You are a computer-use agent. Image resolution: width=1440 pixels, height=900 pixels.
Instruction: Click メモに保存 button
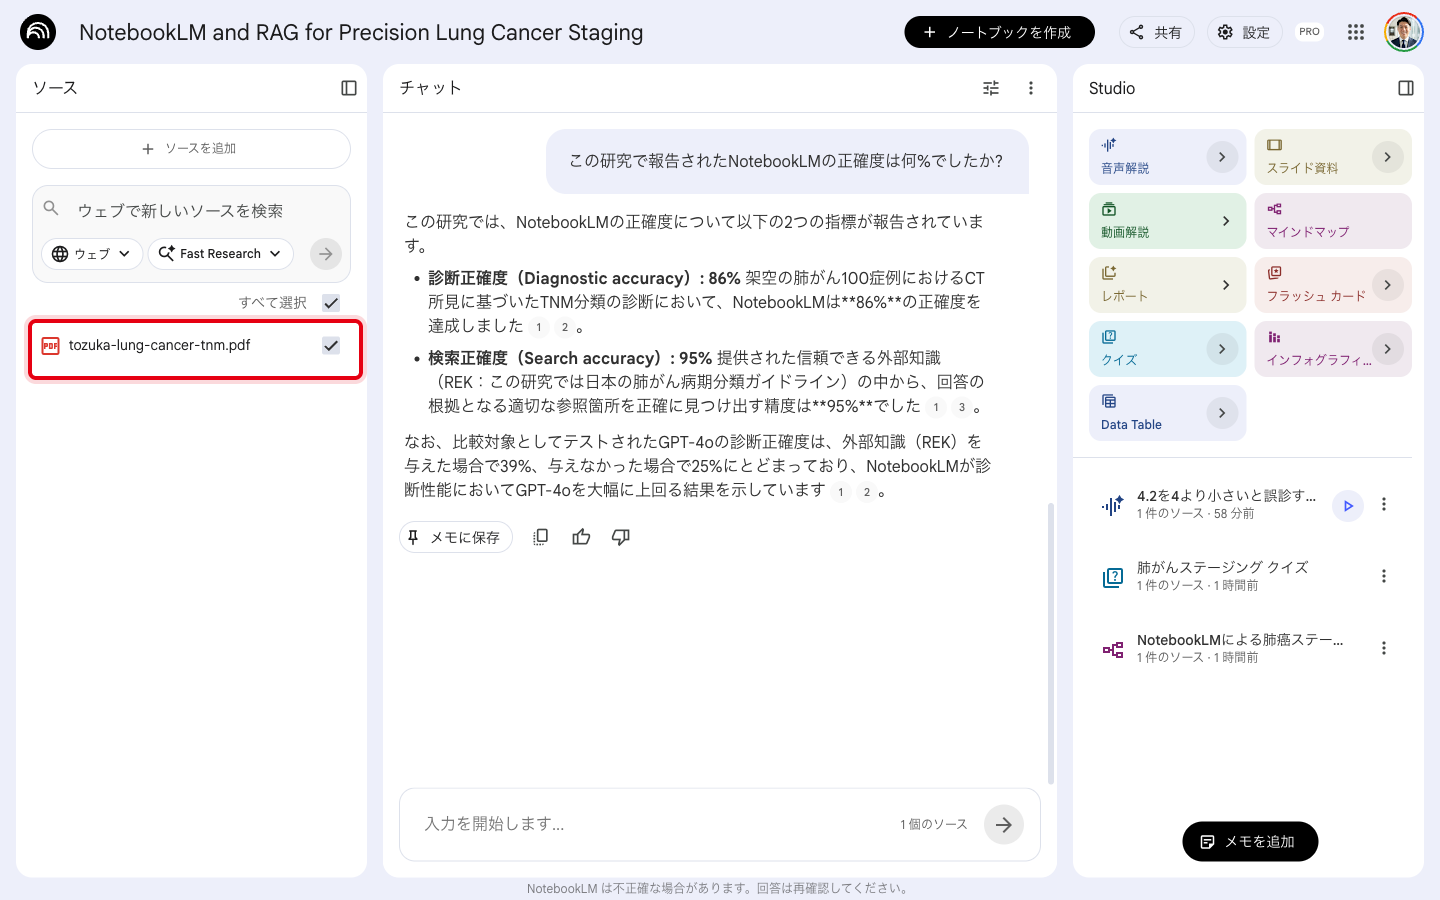pos(456,537)
